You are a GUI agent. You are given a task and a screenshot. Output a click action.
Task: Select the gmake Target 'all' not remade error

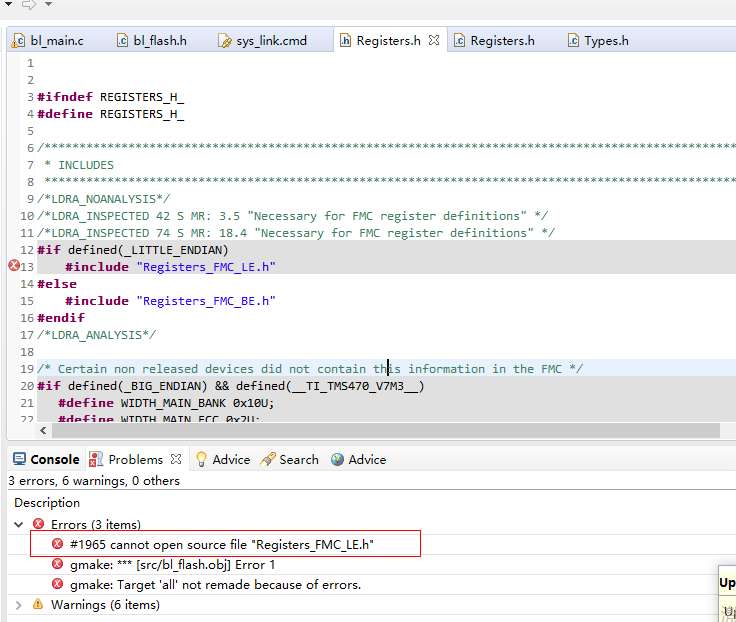215,584
